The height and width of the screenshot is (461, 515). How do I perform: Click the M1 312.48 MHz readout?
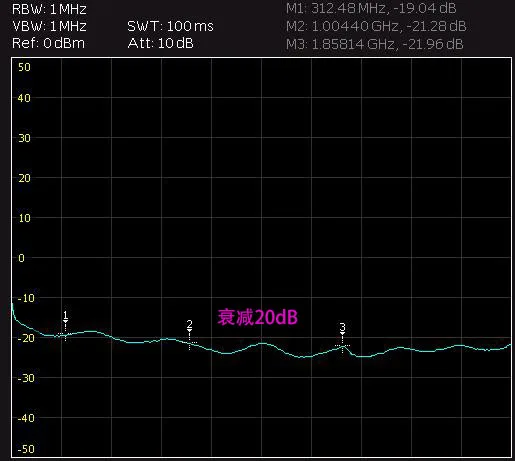(371, 9)
